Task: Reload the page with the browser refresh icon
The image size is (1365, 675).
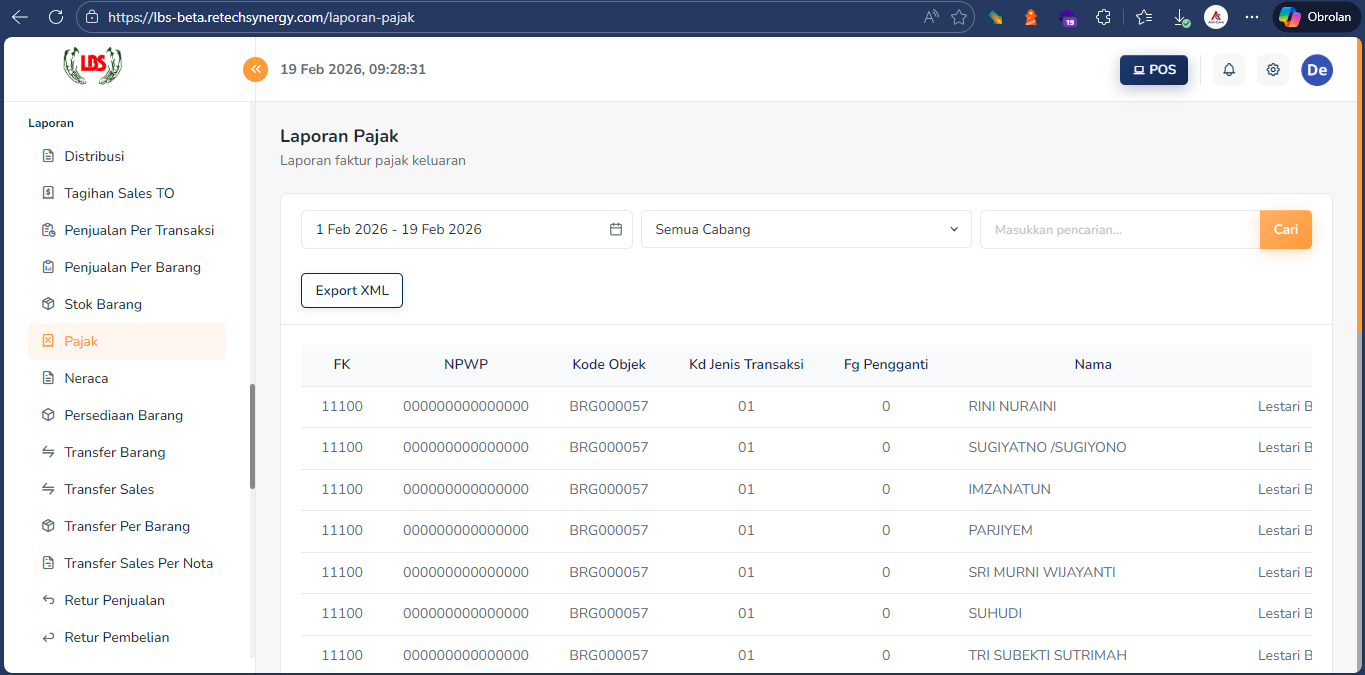Action: coord(56,17)
